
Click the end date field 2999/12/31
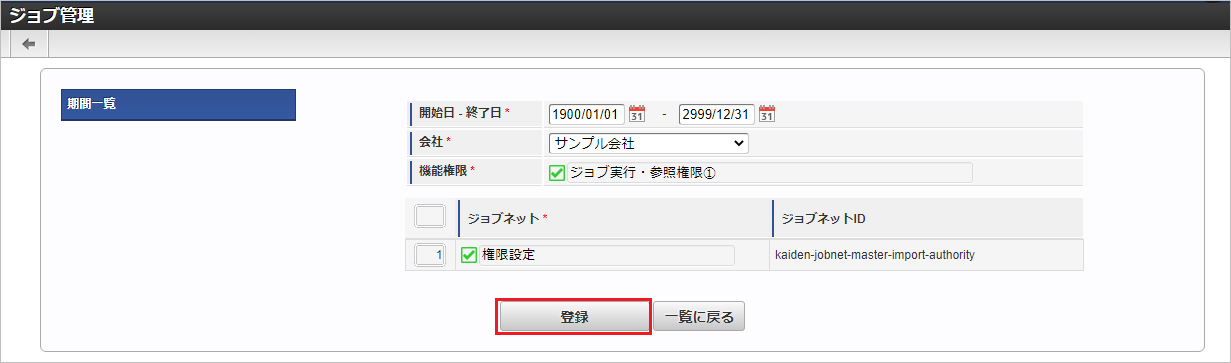click(x=717, y=114)
